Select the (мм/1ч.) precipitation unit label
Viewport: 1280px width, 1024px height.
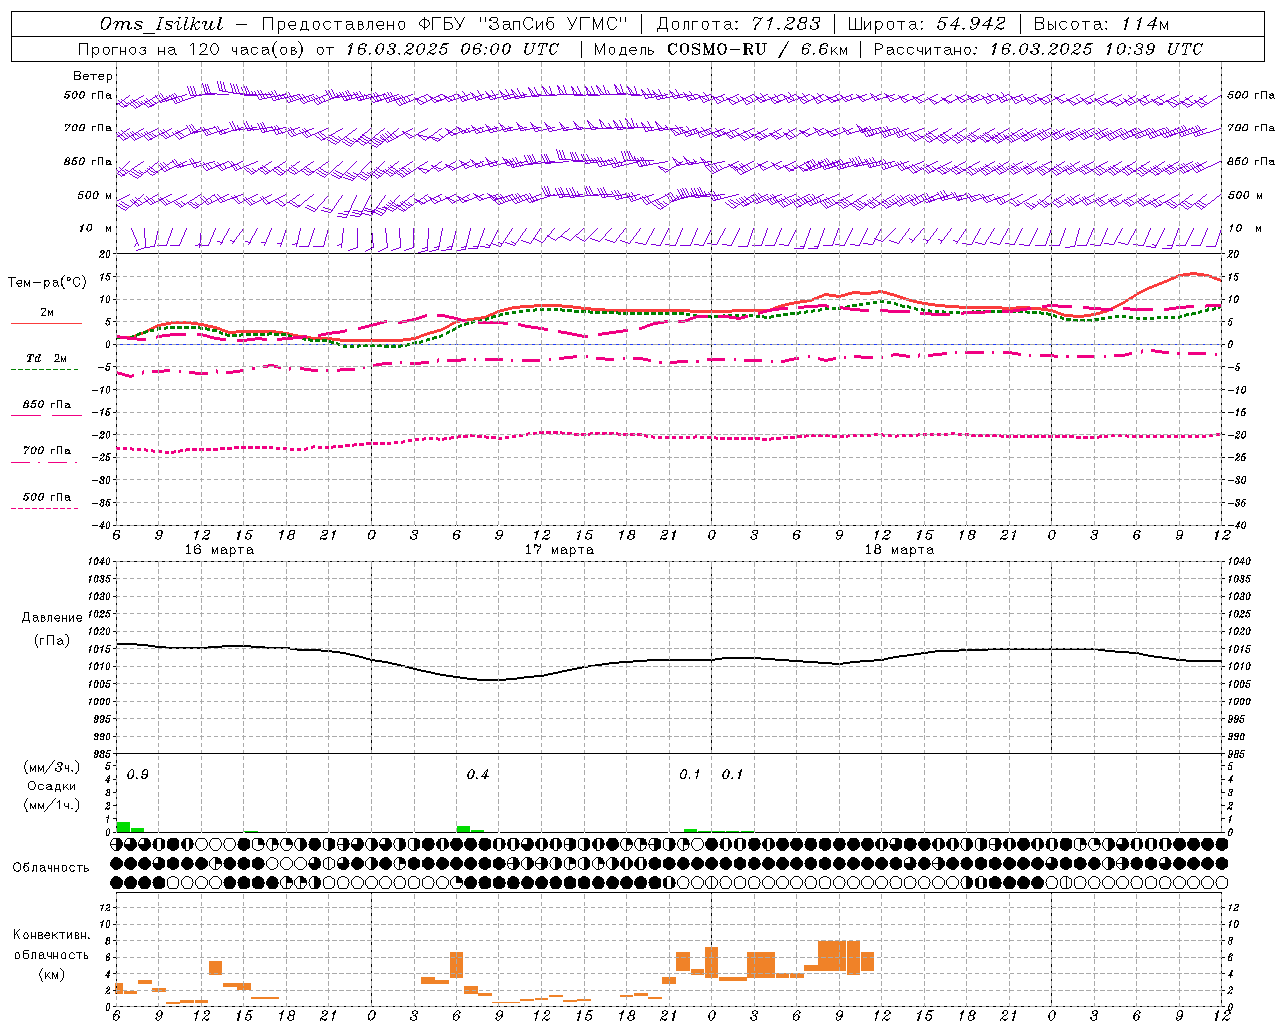(x=52, y=805)
